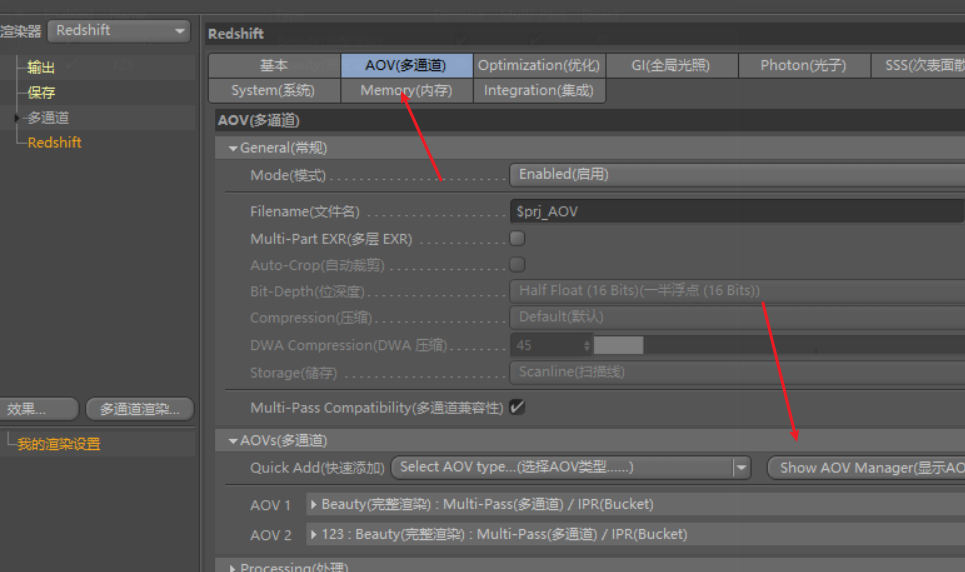Click the Mode(模式) label
Image resolution: width=965 pixels, height=572 pixels.
pyautogui.click(x=288, y=175)
